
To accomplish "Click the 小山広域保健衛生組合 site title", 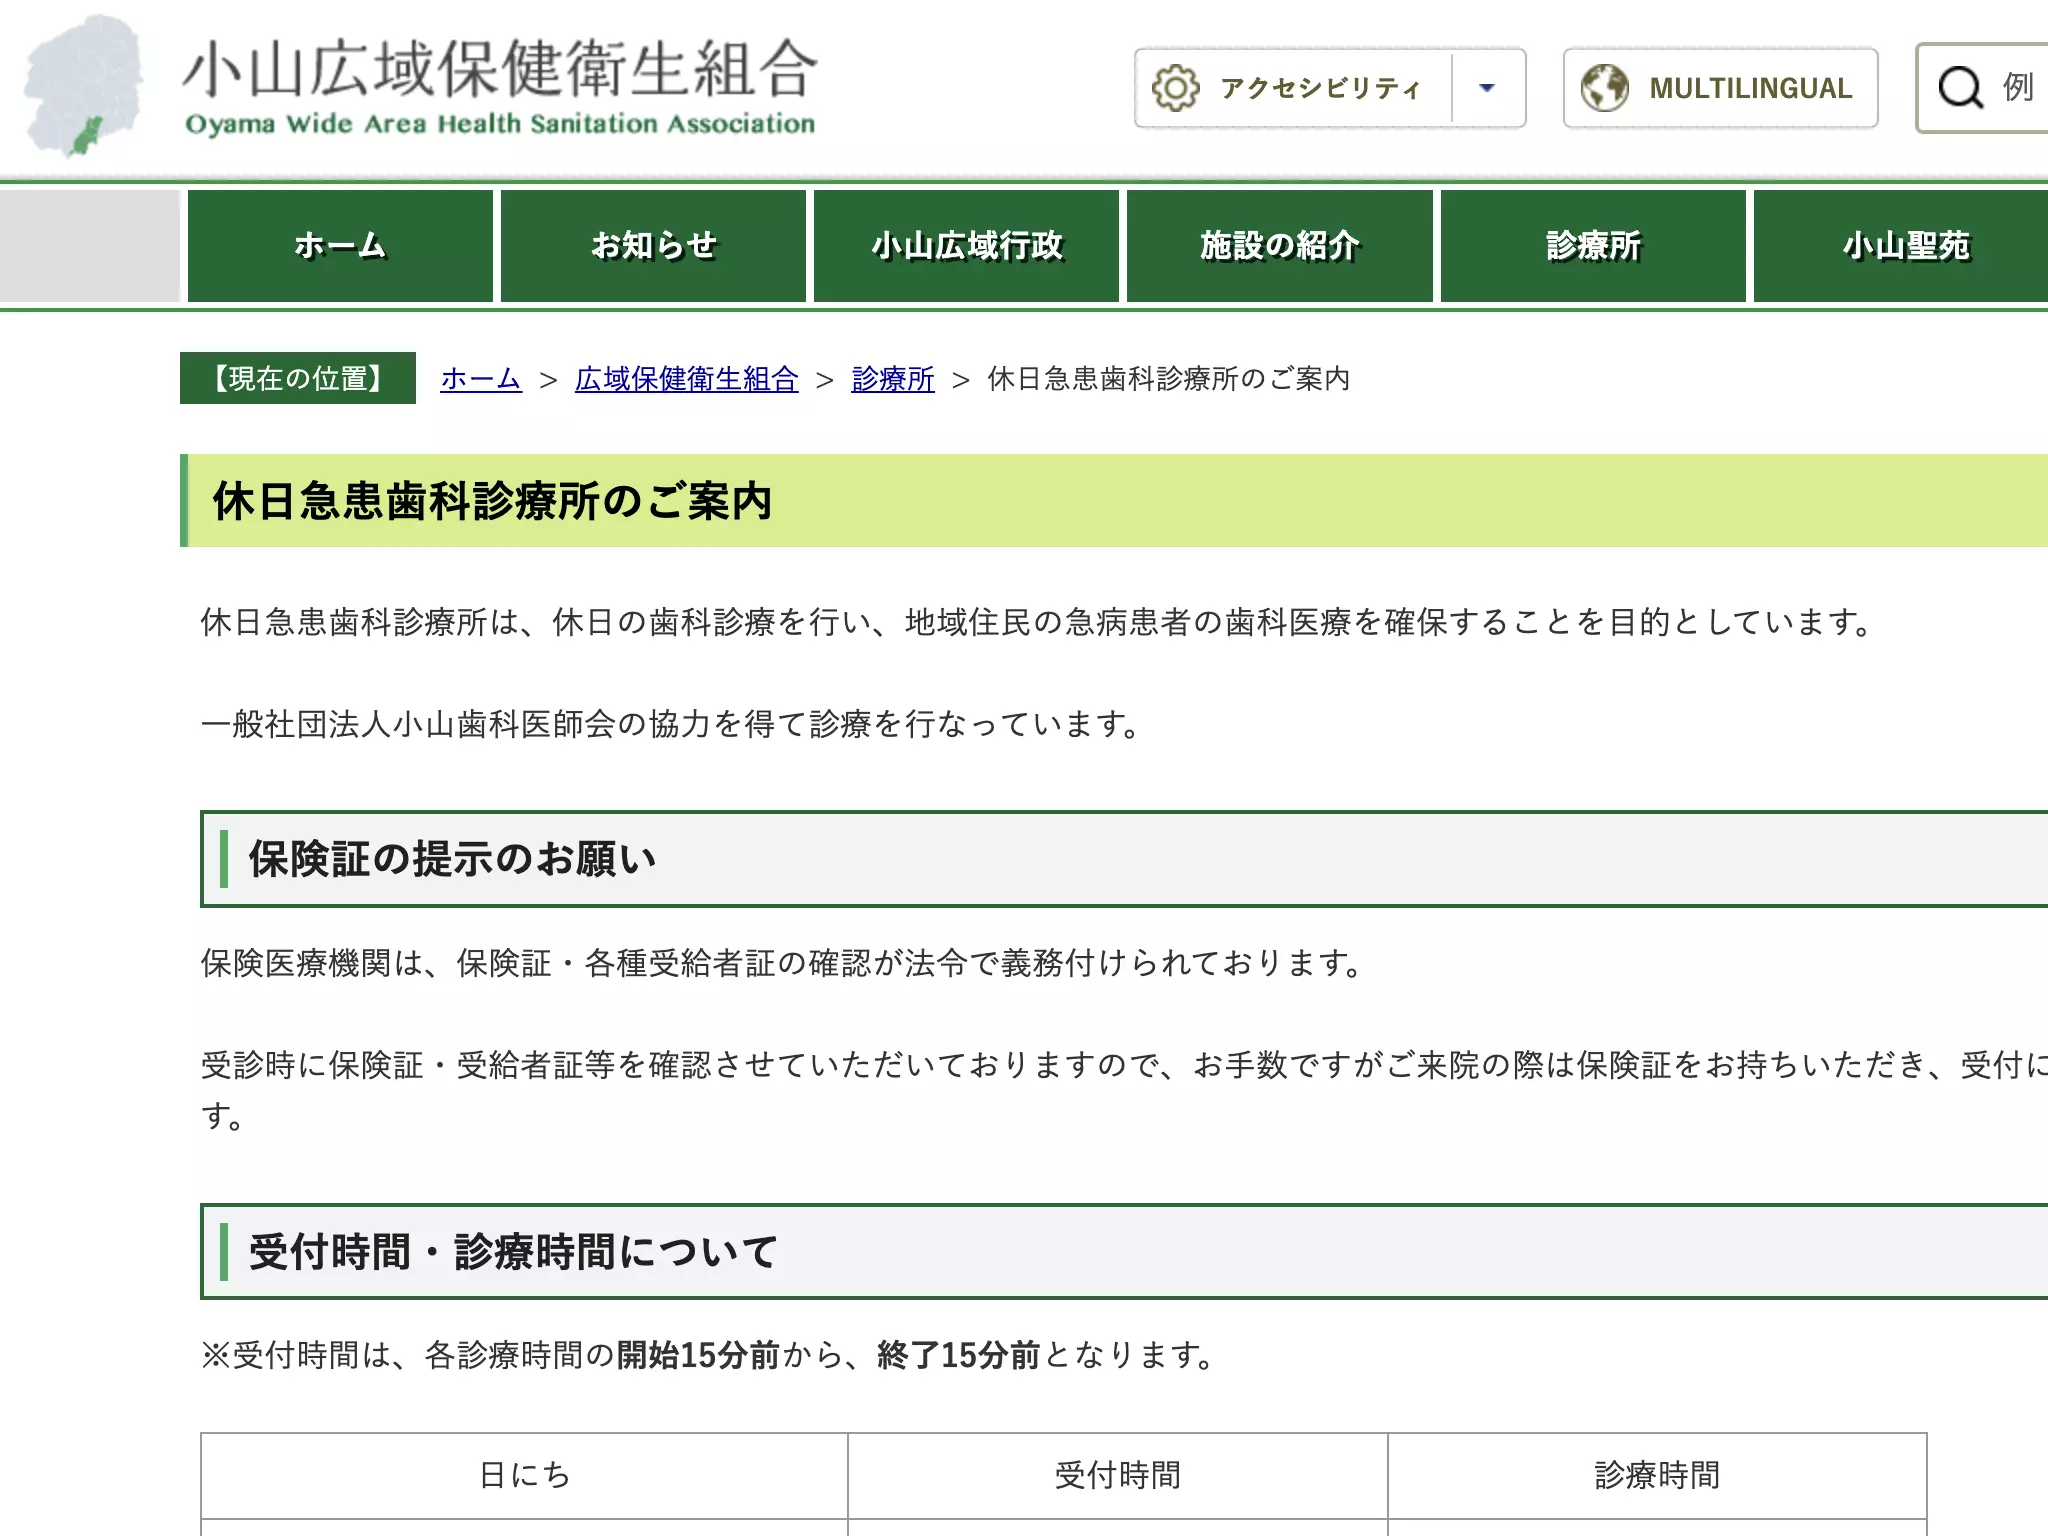I will point(500,69).
